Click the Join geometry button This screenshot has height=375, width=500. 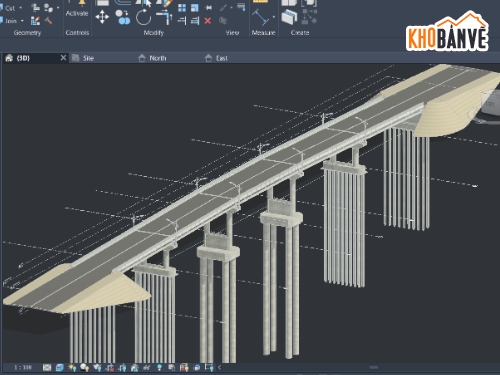pos(9,21)
